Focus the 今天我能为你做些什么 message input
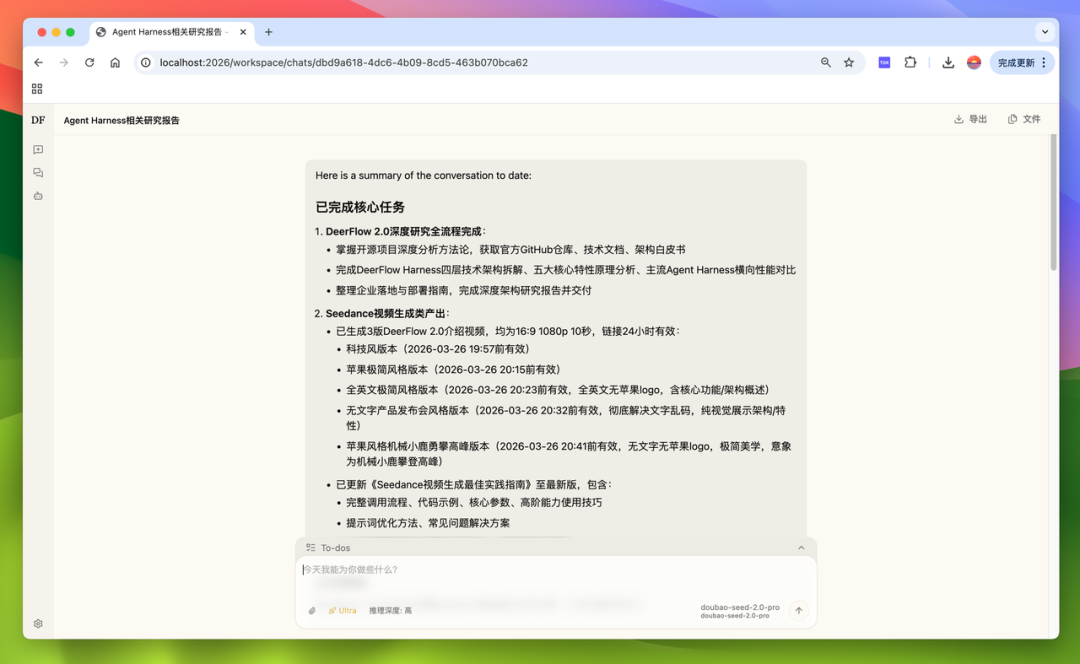Image resolution: width=1080 pixels, height=664 pixels. [x=555, y=570]
